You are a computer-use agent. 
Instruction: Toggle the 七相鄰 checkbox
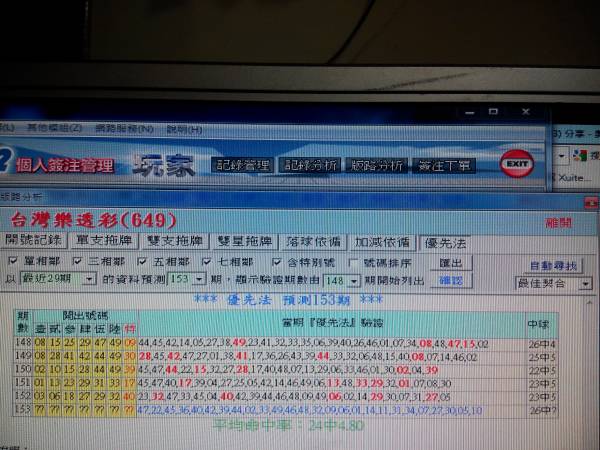(206, 262)
